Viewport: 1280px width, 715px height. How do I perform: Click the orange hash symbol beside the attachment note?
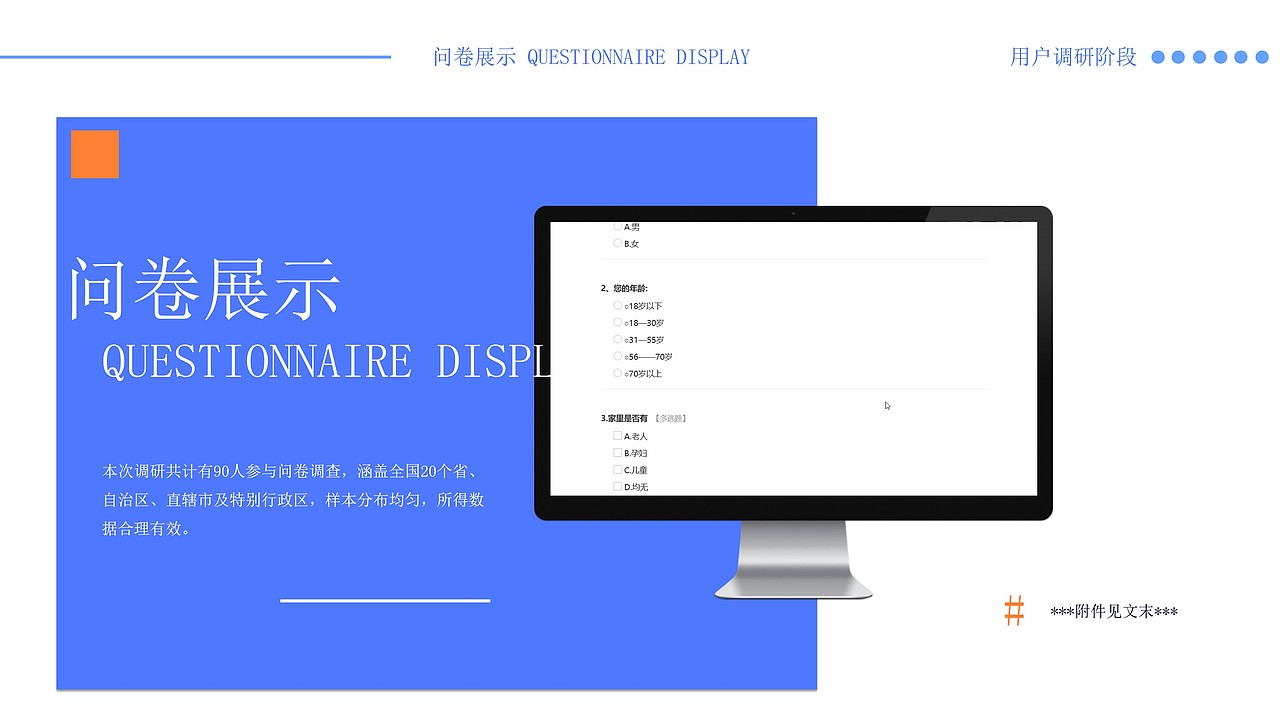point(1014,611)
